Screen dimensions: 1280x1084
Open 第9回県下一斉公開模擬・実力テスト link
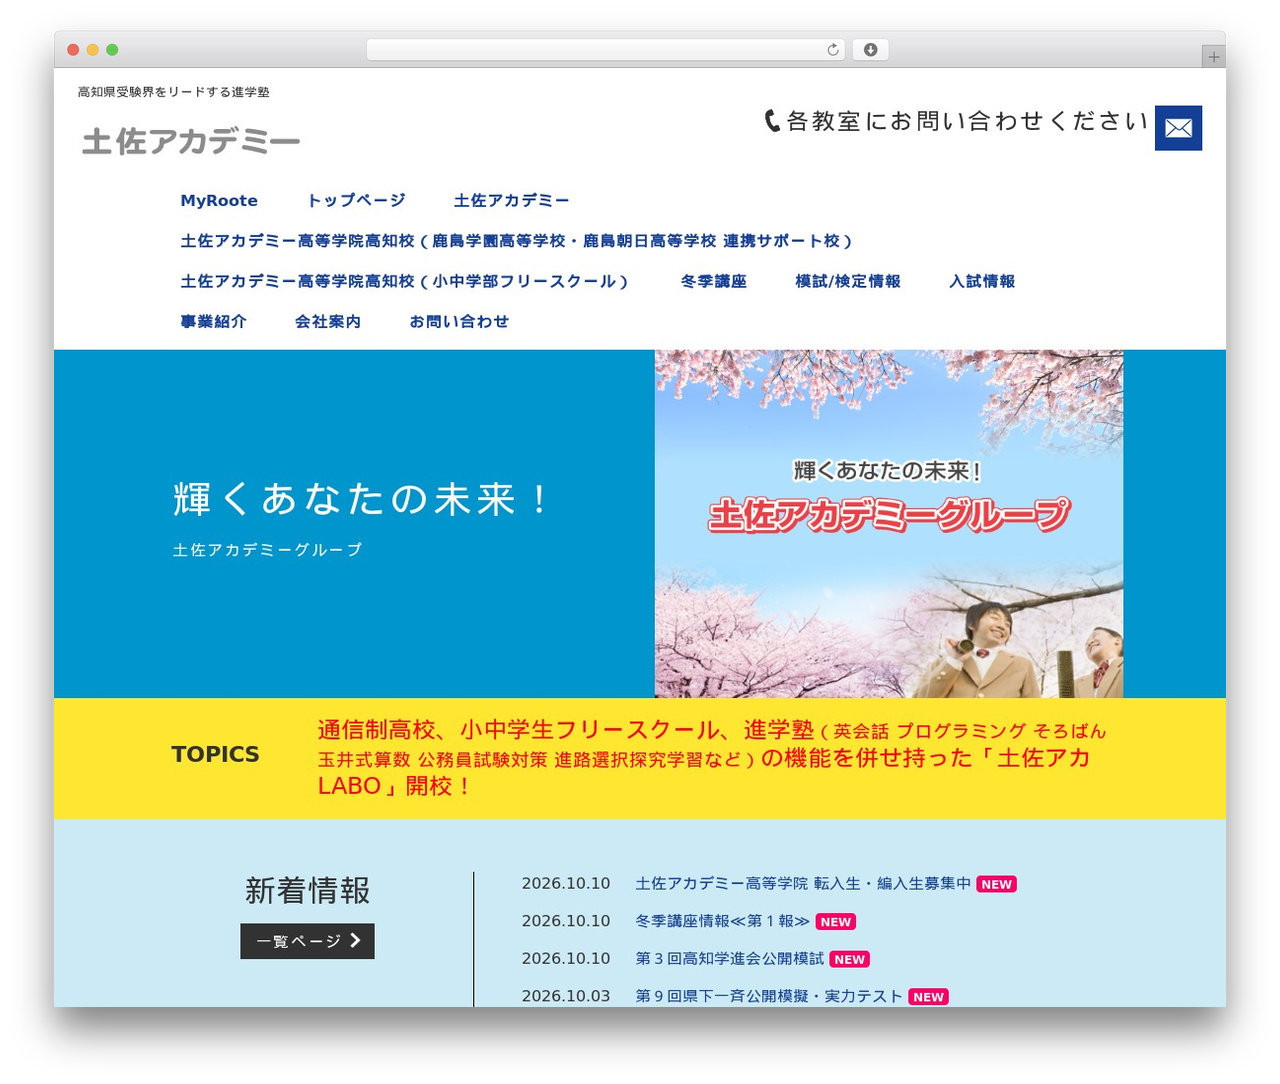[x=769, y=996]
